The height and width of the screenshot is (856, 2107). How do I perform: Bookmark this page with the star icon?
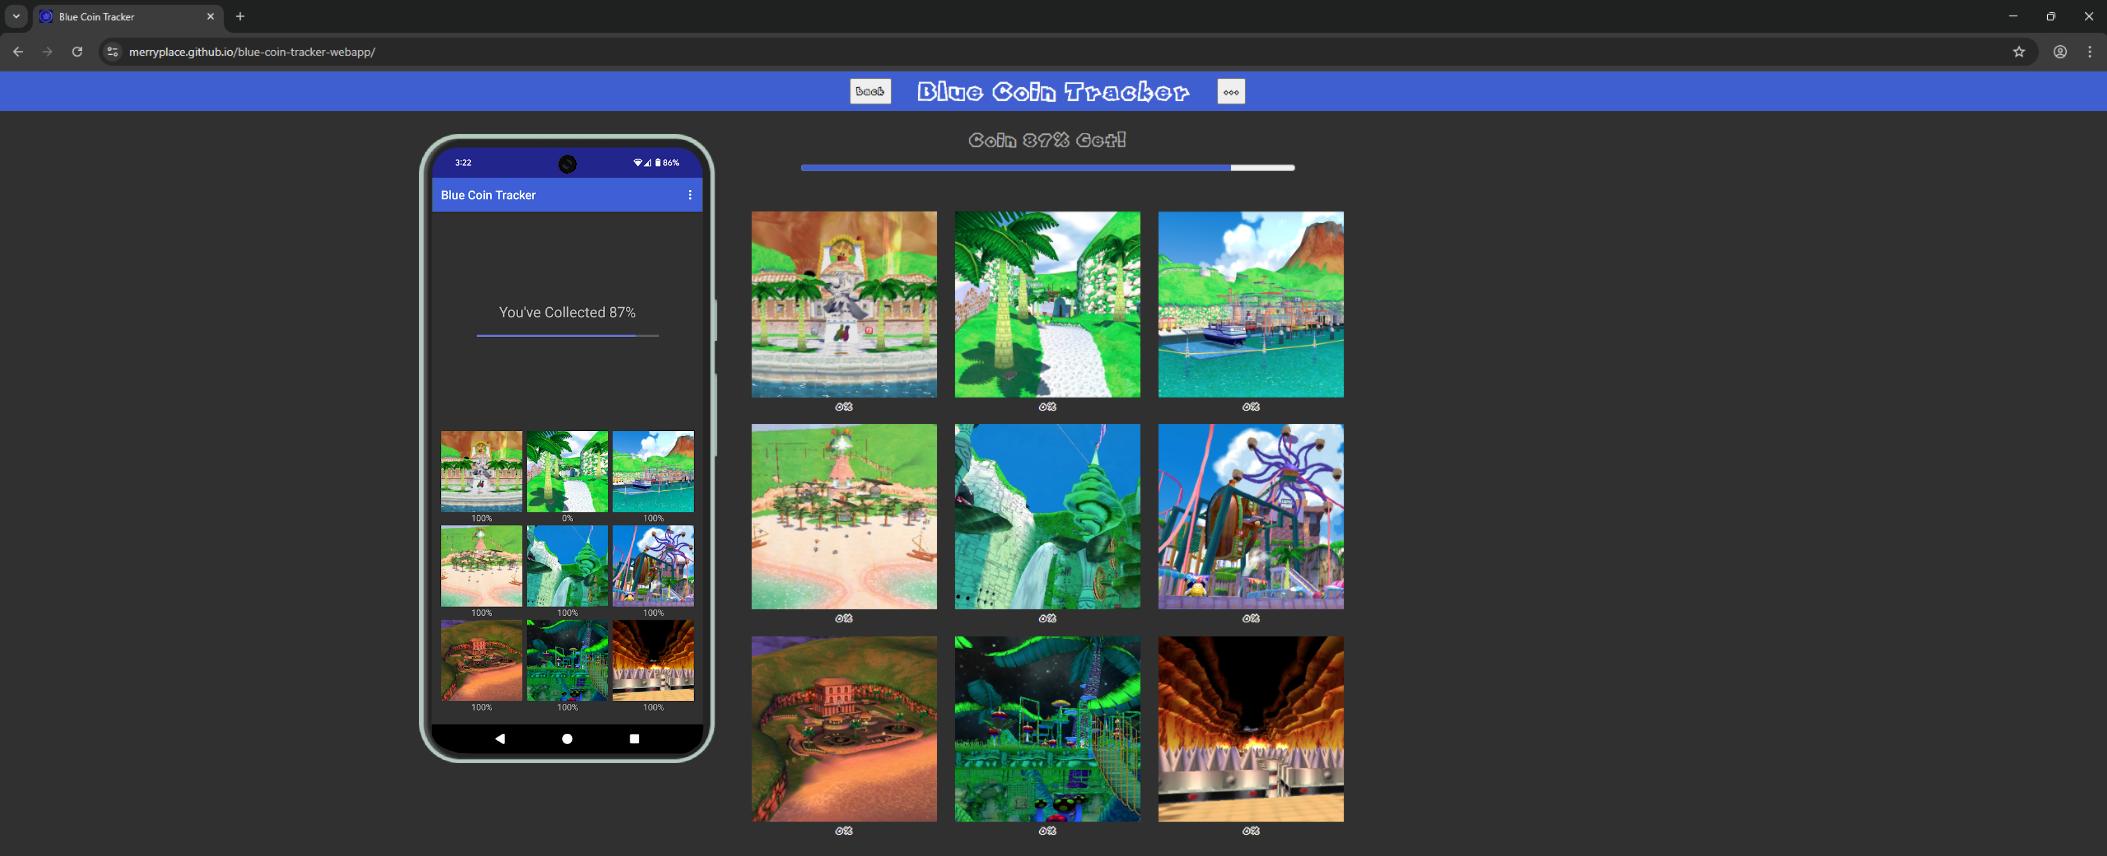tap(2019, 52)
